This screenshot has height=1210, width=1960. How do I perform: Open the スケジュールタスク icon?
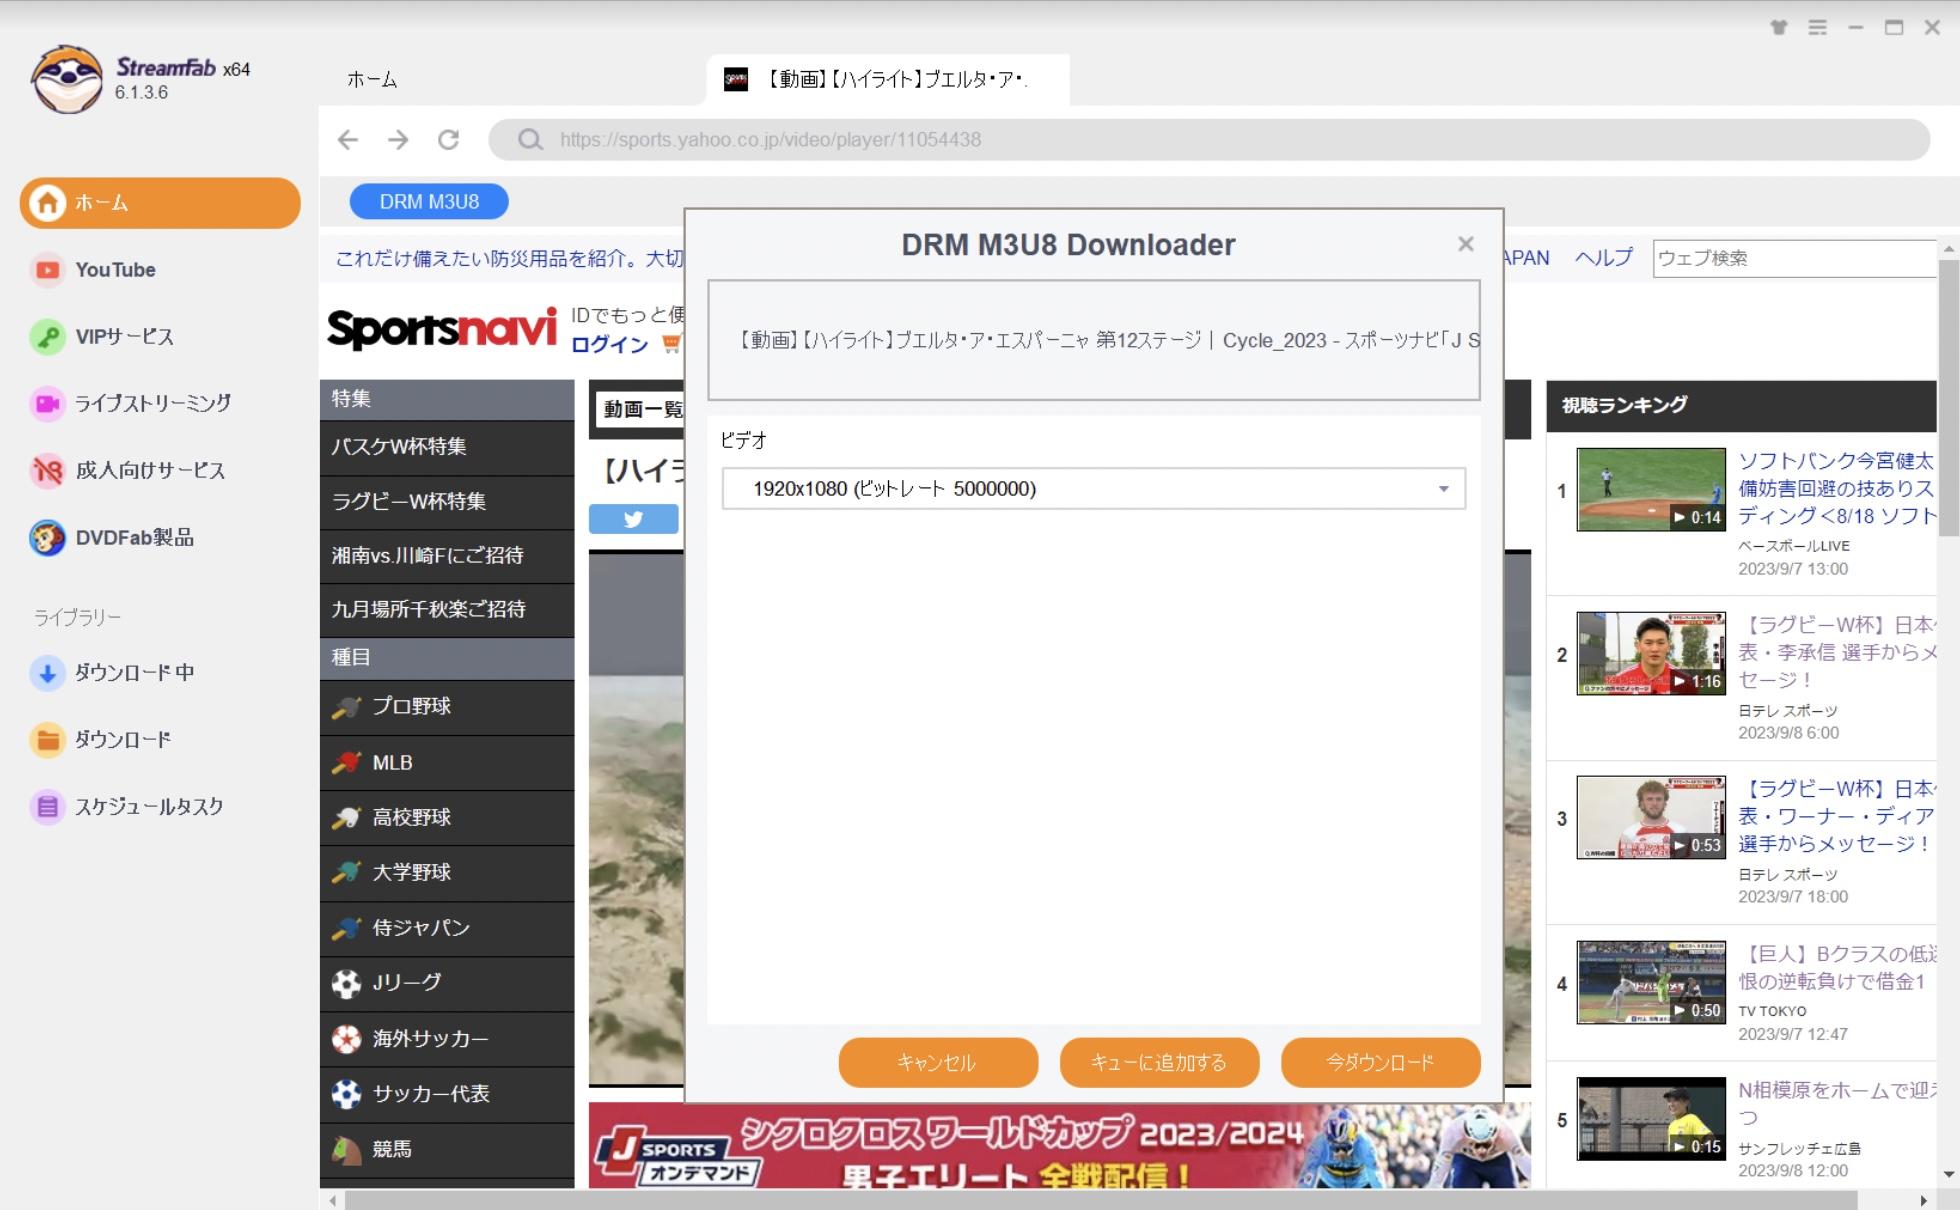[47, 807]
